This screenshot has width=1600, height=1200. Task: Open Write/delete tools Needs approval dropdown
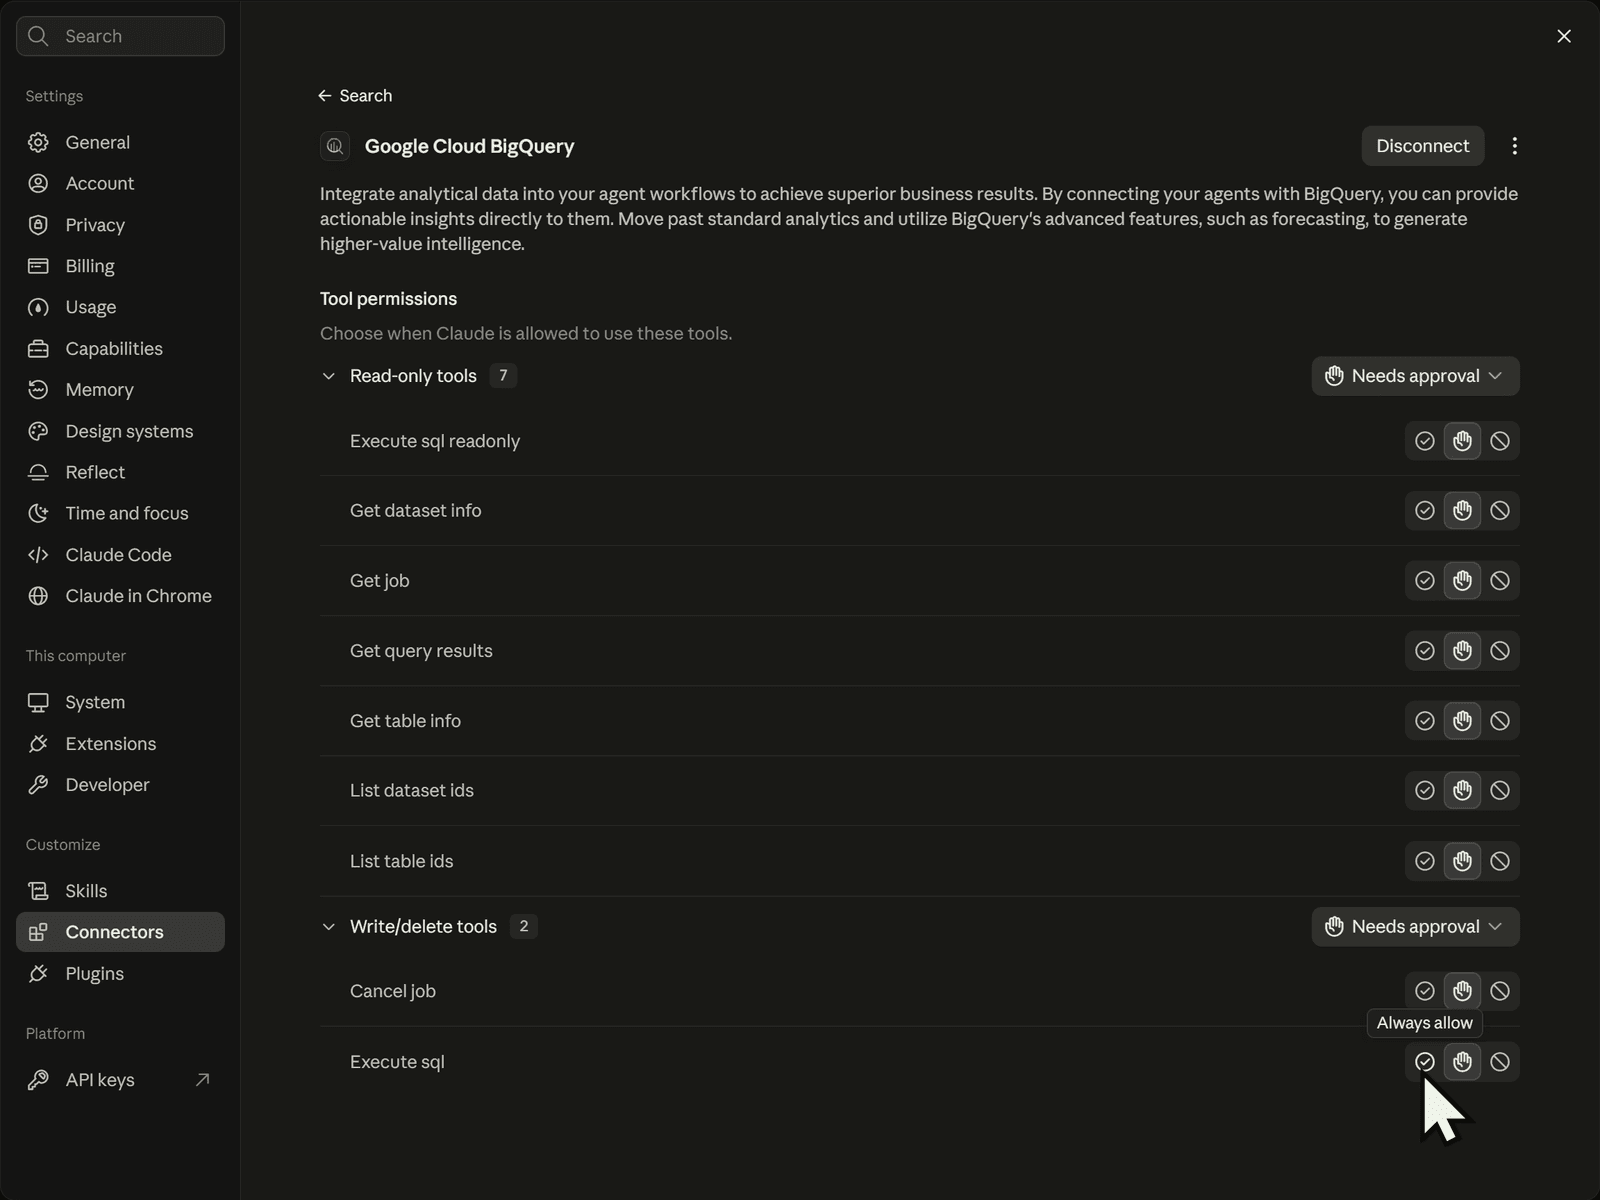click(1415, 927)
